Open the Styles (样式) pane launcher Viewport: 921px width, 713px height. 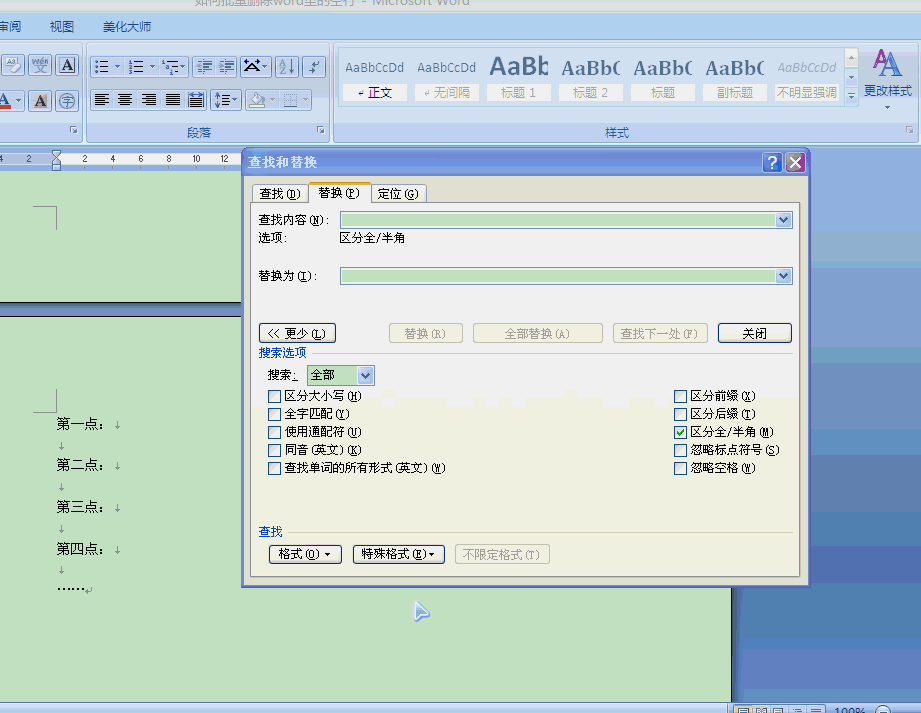[x=909, y=130]
